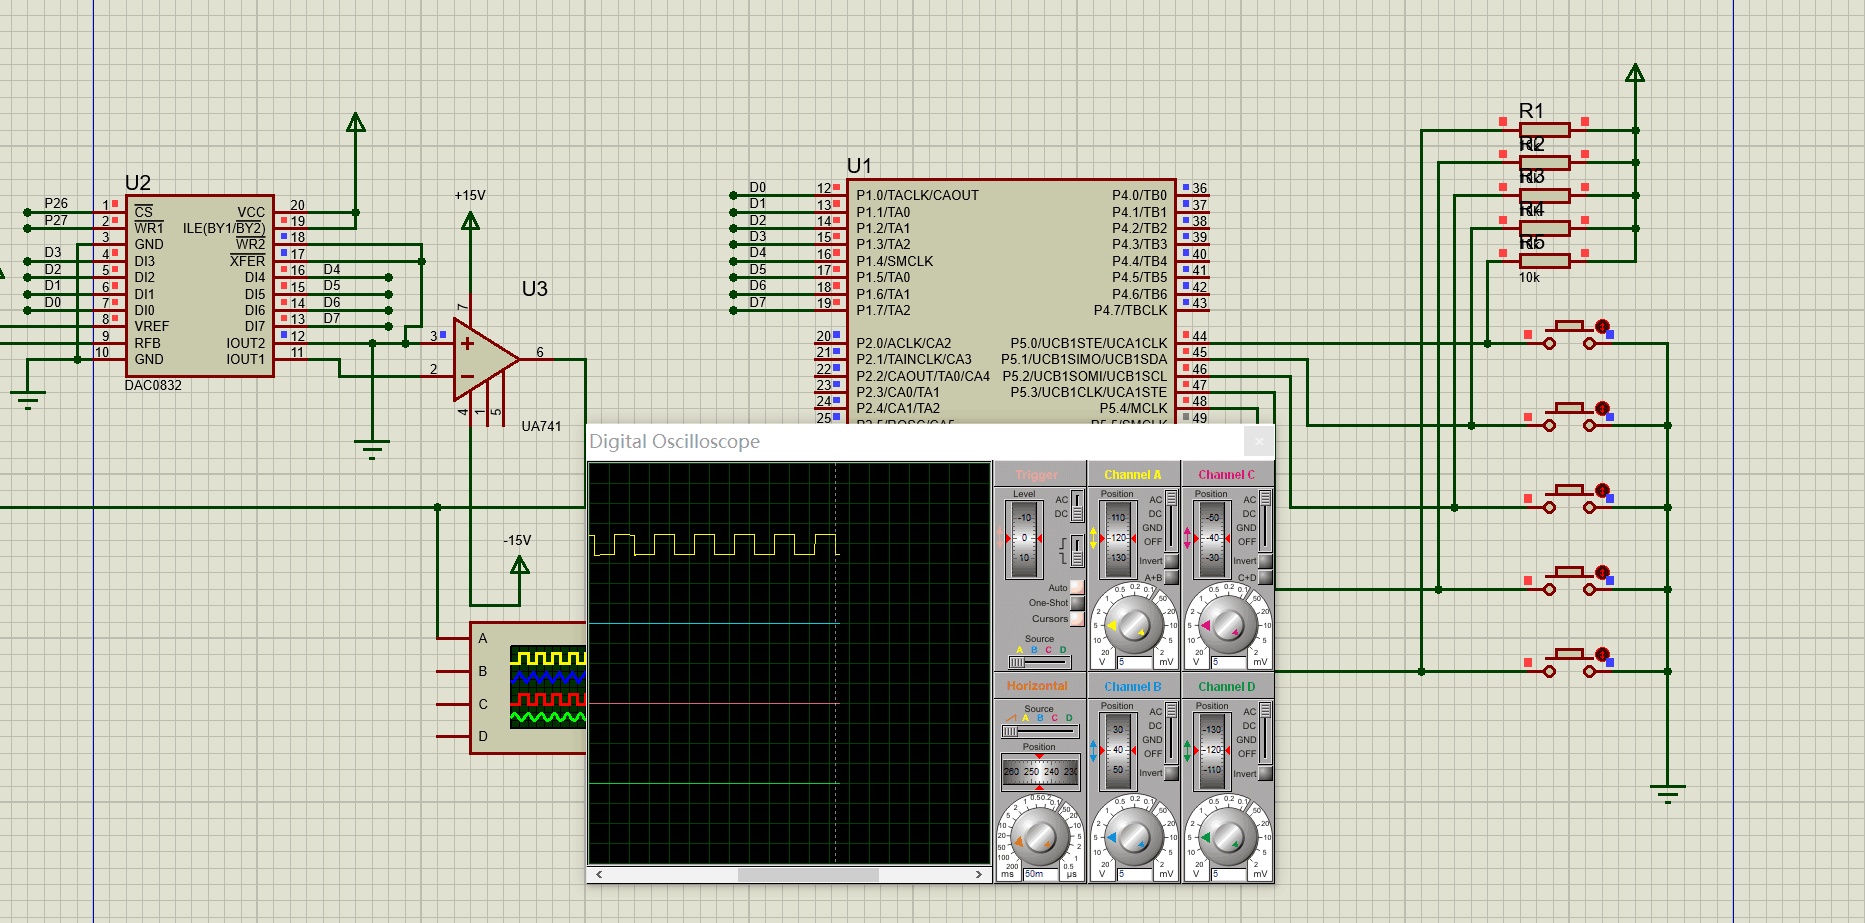Toggle Channel A Invert button
This screenshot has height=923, width=1865.
pyautogui.click(x=1171, y=561)
